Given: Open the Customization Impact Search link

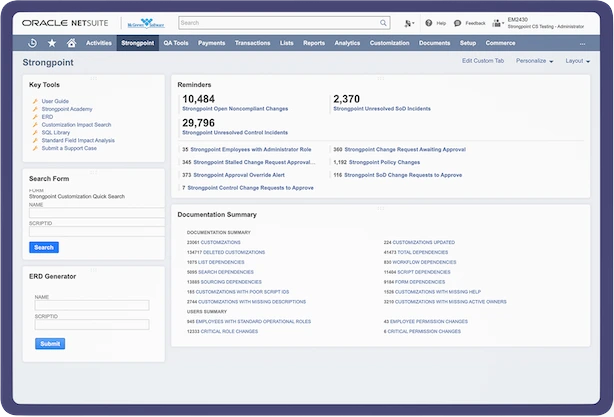Looking at the screenshot, I should click(77, 124).
